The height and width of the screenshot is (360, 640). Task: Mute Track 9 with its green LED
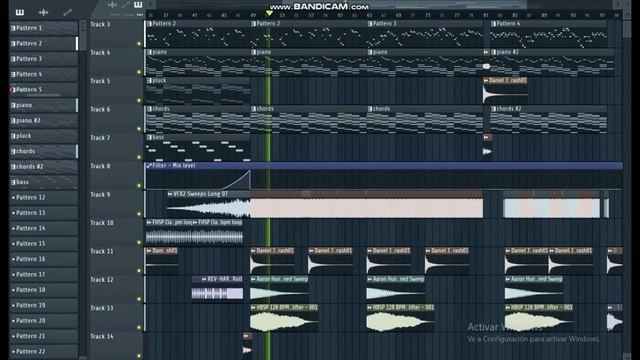pyautogui.click(x=139, y=213)
